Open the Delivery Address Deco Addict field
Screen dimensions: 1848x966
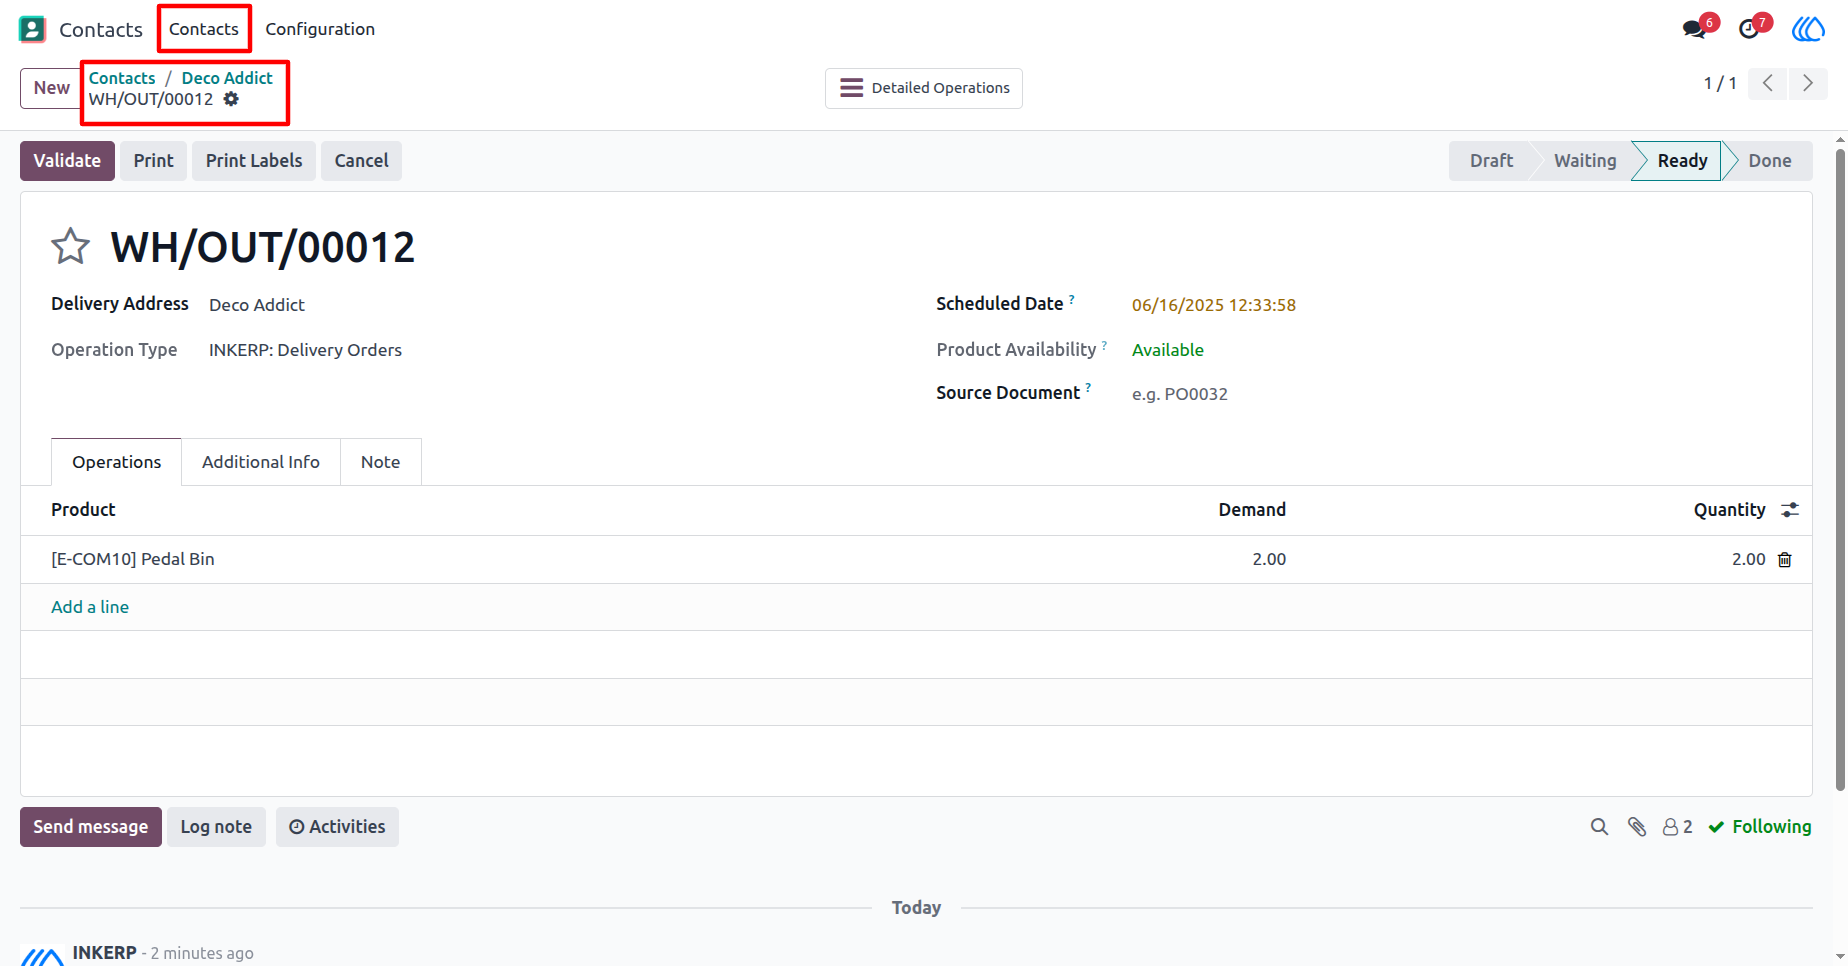(256, 305)
